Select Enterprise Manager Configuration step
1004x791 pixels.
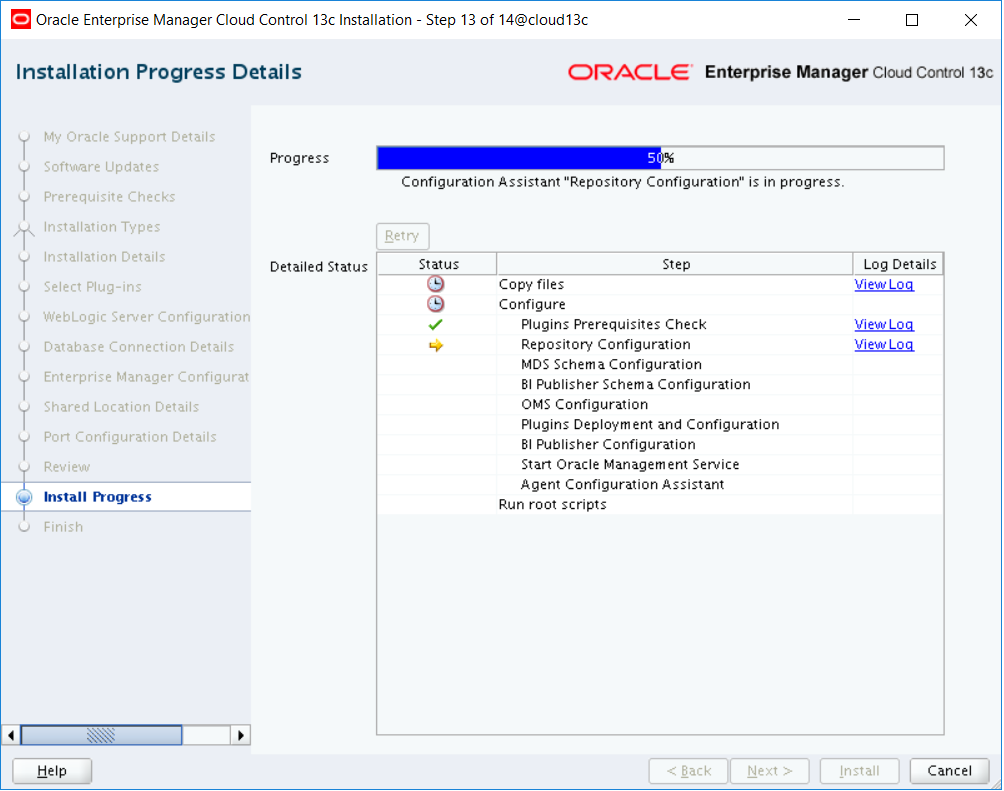pyautogui.click(x=146, y=377)
